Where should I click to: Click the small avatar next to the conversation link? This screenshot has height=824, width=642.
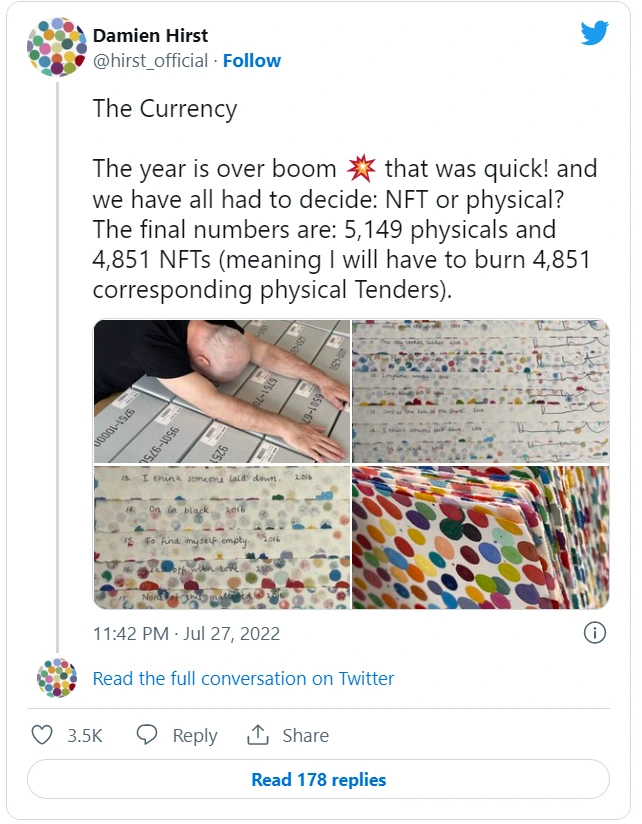point(57,678)
